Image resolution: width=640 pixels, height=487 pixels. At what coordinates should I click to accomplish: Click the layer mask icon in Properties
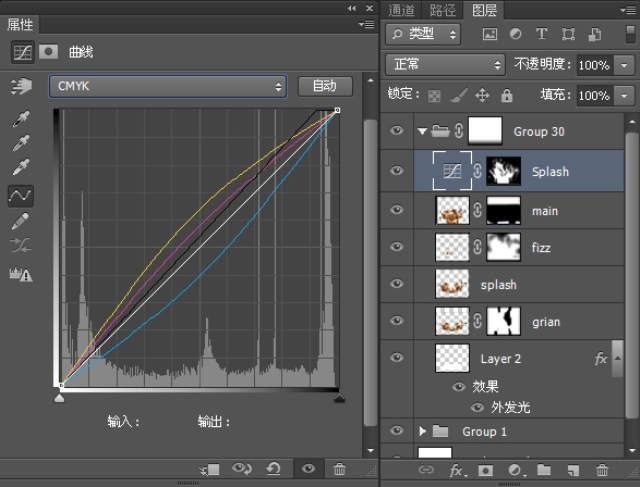coord(48,52)
